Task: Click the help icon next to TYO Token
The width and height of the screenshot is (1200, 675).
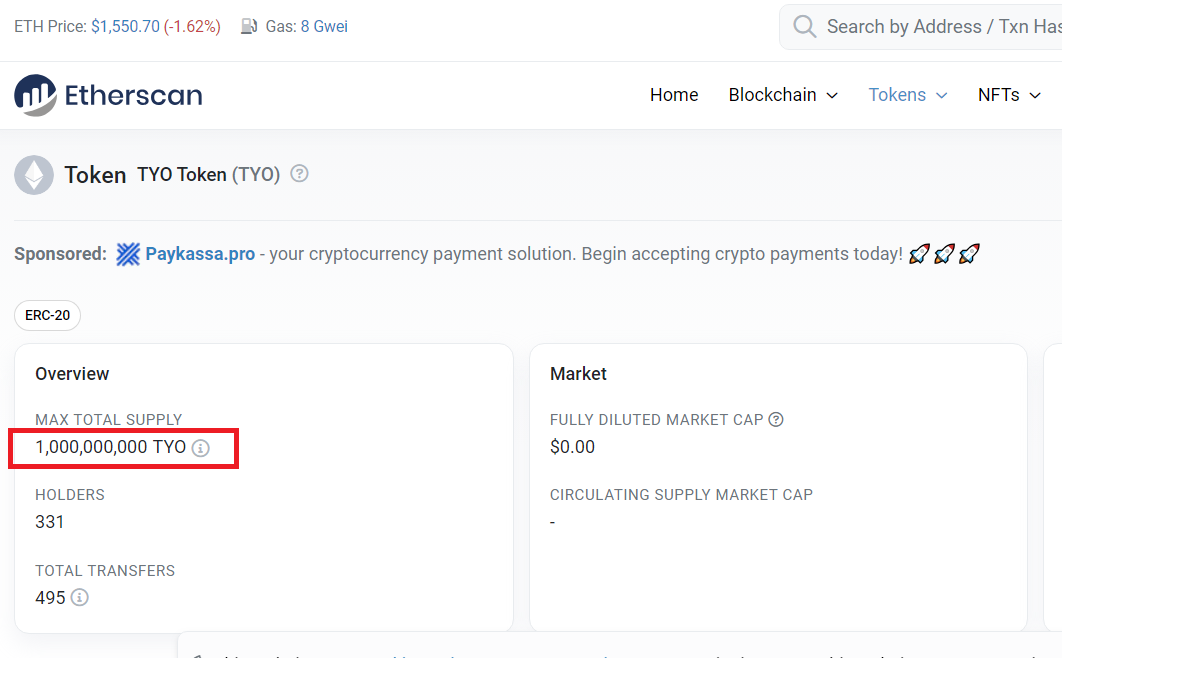Action: (x=299, y=174)
